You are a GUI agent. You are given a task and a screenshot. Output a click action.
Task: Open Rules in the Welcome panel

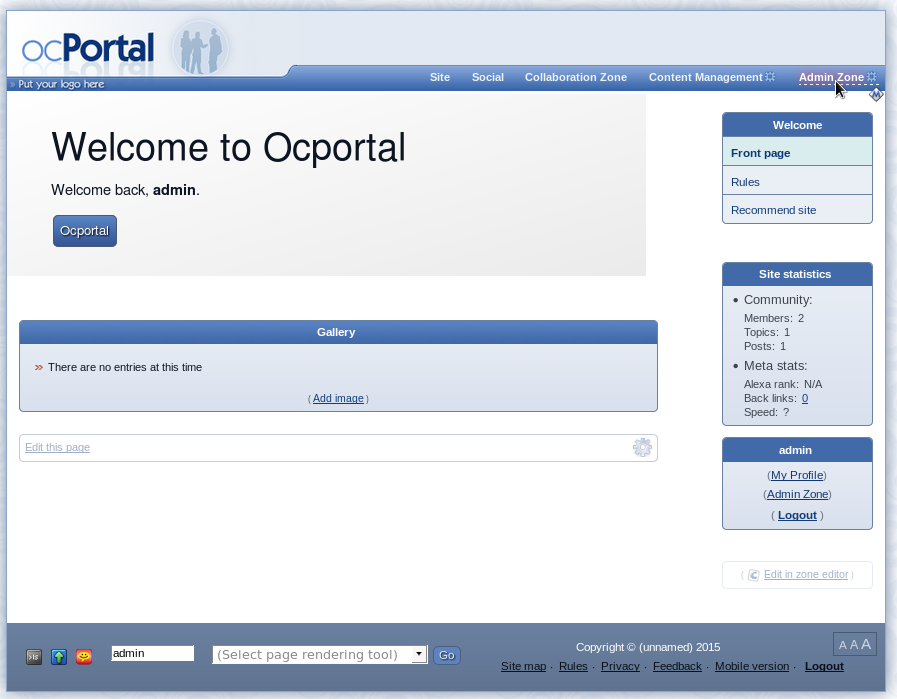(x=745, y=182)
